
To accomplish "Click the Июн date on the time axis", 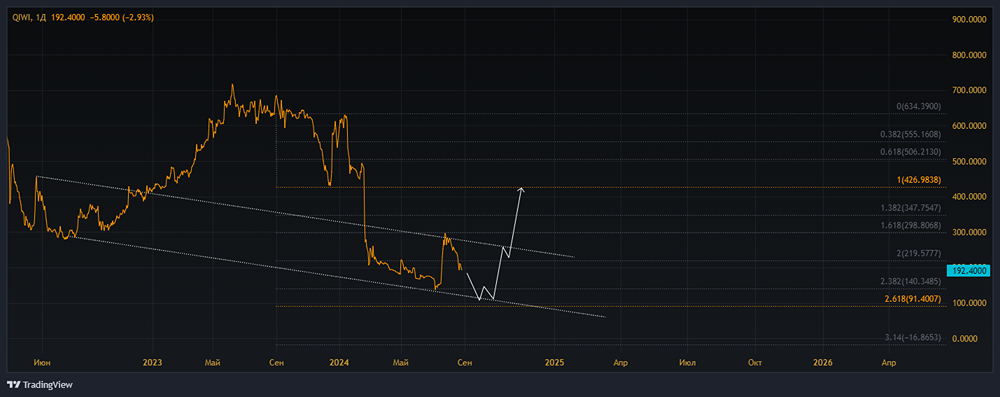I will [43, 363].
